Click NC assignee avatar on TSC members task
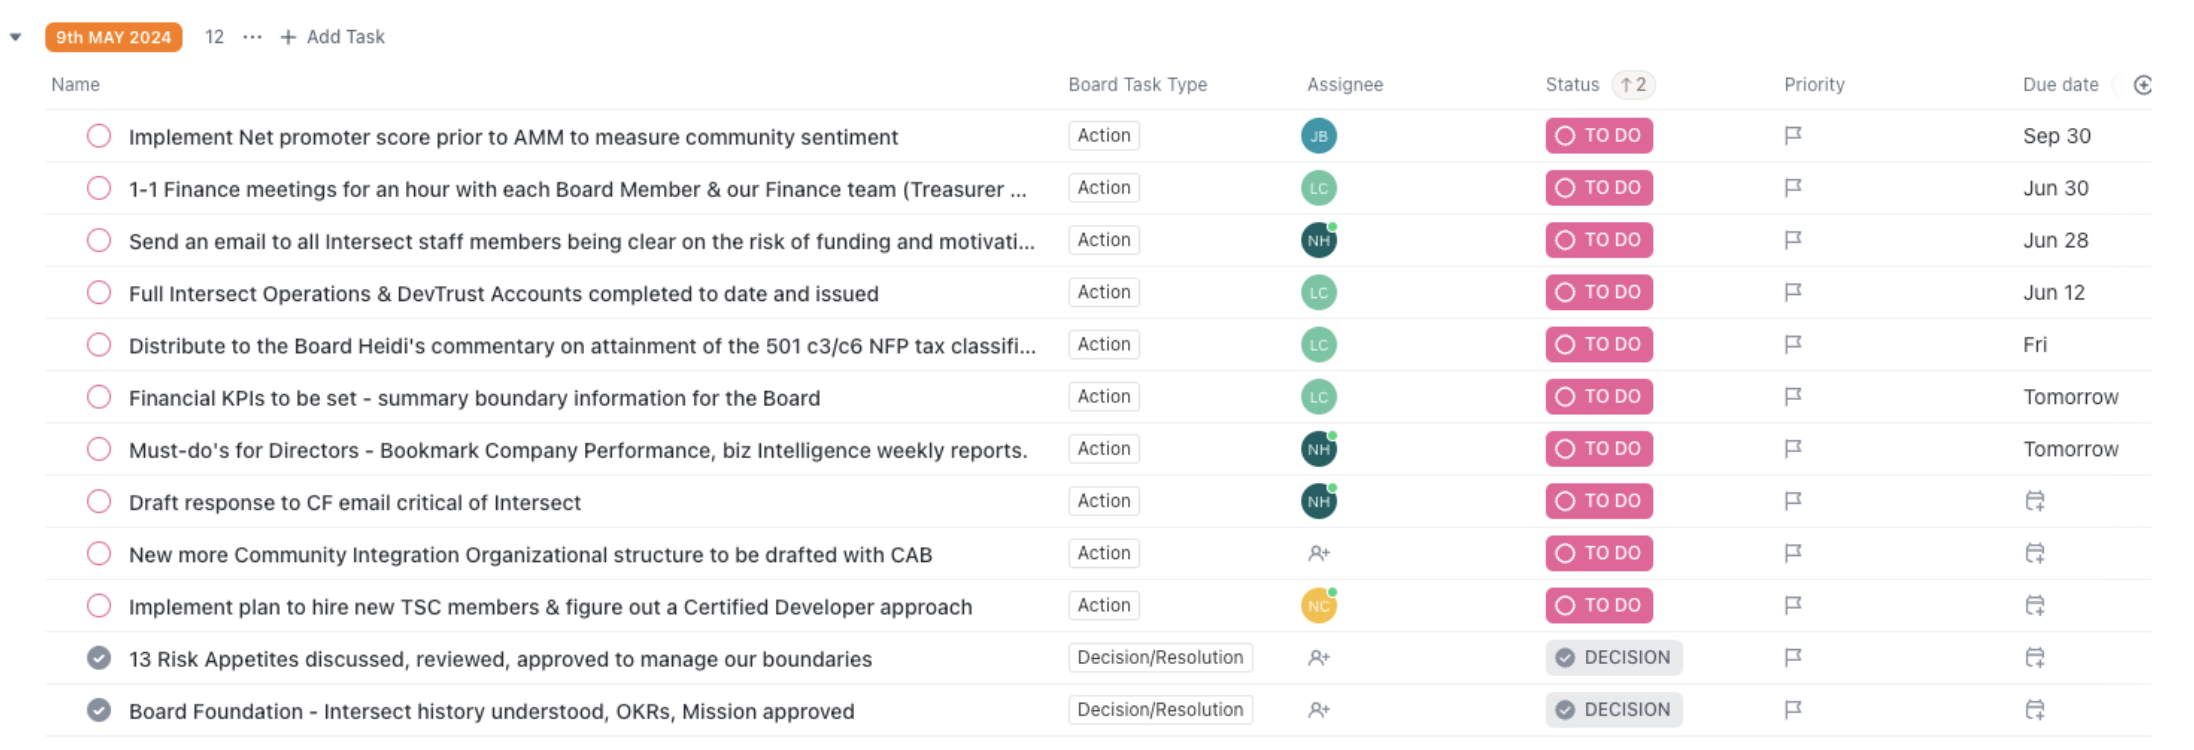The image size is (2194, 750). [1319, 606]
